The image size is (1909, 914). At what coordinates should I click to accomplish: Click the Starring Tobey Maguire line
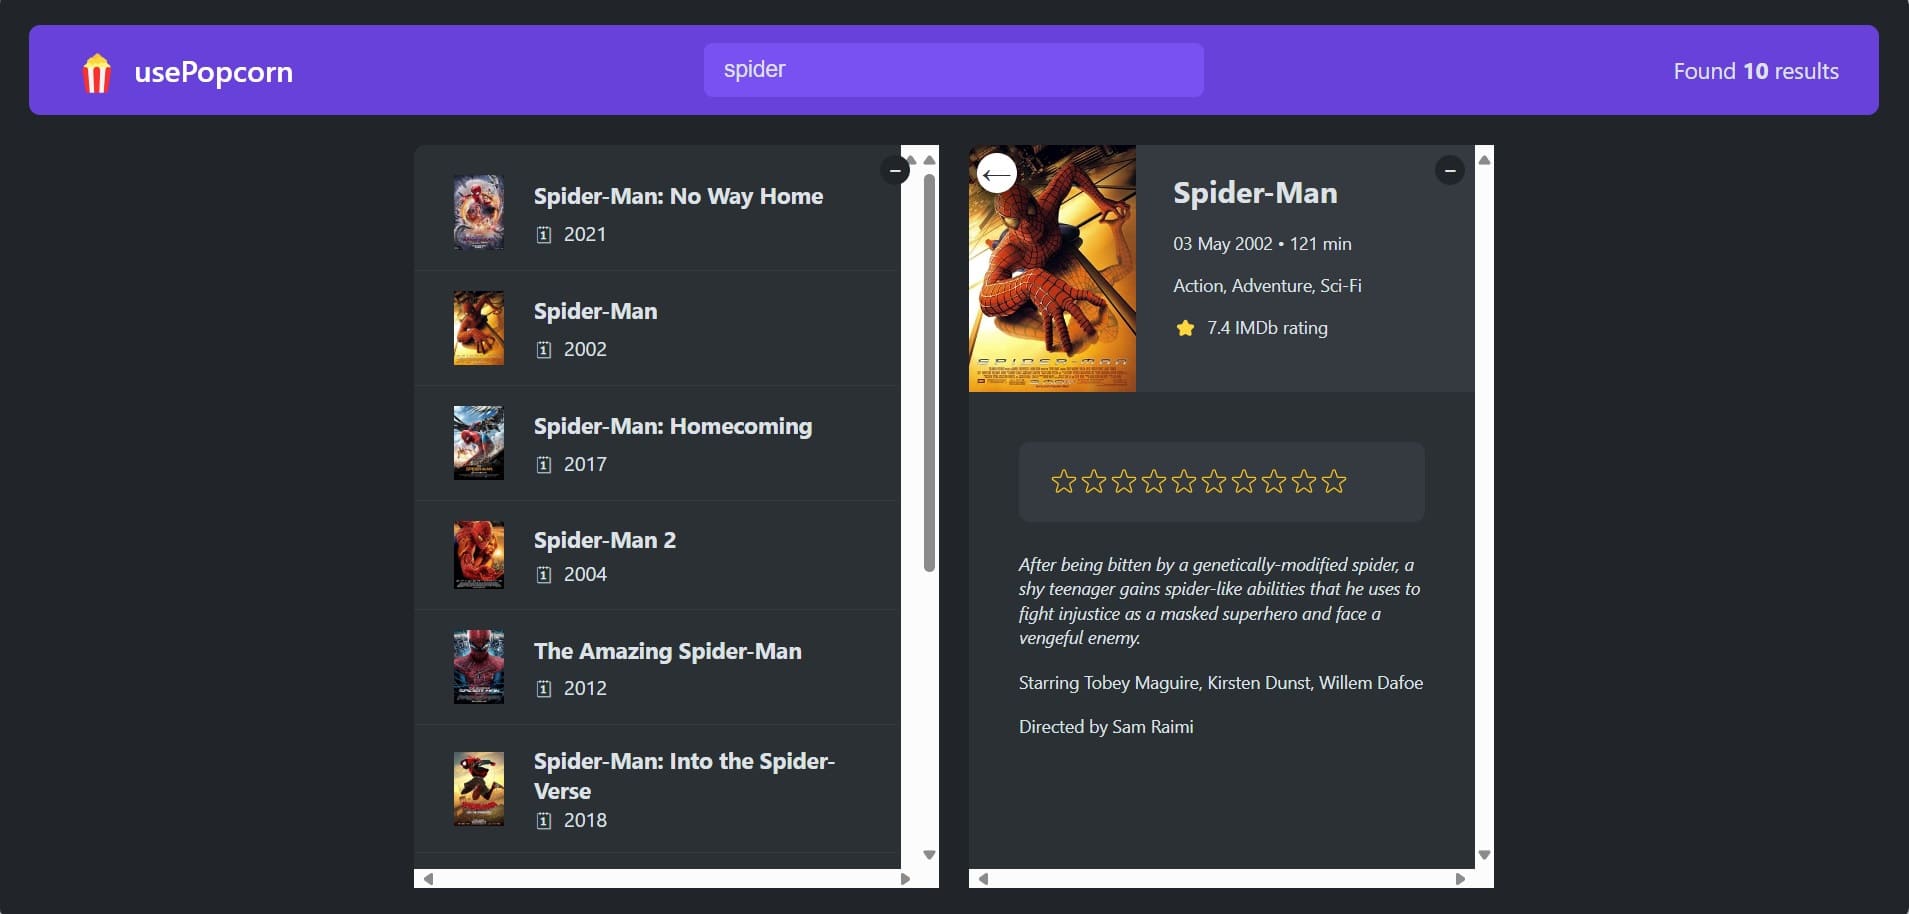pyautogui.click(x=1220, y=683)
